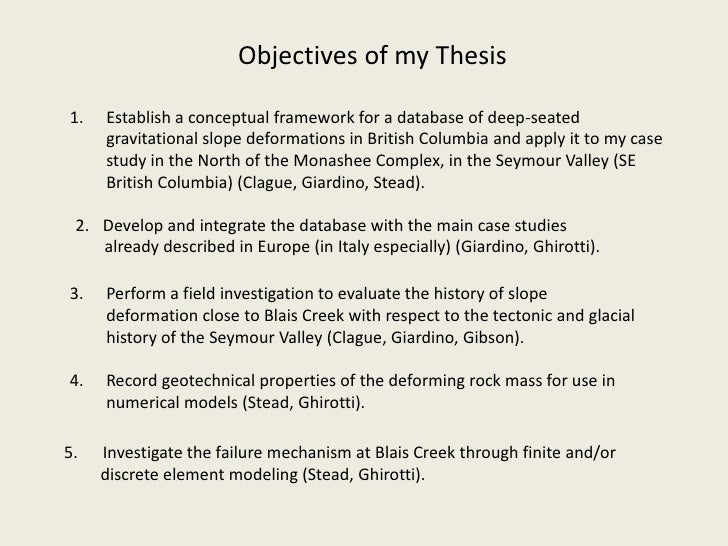Select list number 5 marker
Viewport: 728px width, 546px height.
71,452
